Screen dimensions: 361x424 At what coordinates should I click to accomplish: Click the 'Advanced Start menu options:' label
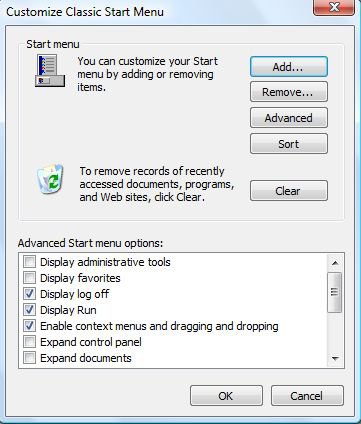click(x=90, y=243)
